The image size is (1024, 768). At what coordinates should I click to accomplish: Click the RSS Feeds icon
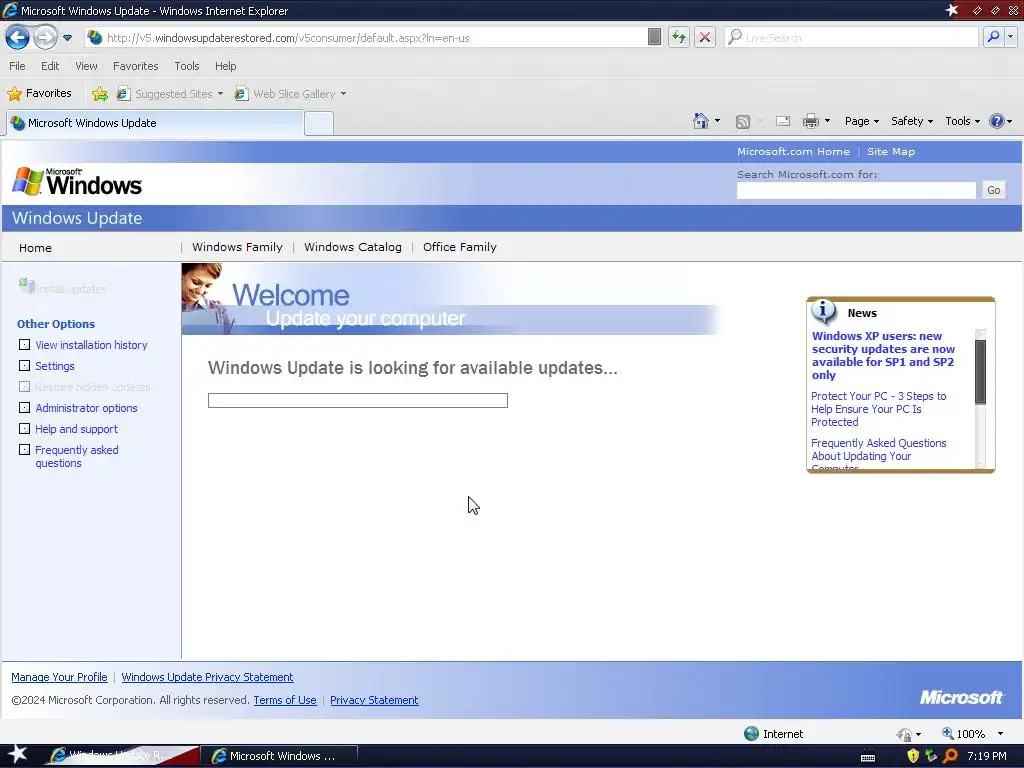[x=743, y=121]
